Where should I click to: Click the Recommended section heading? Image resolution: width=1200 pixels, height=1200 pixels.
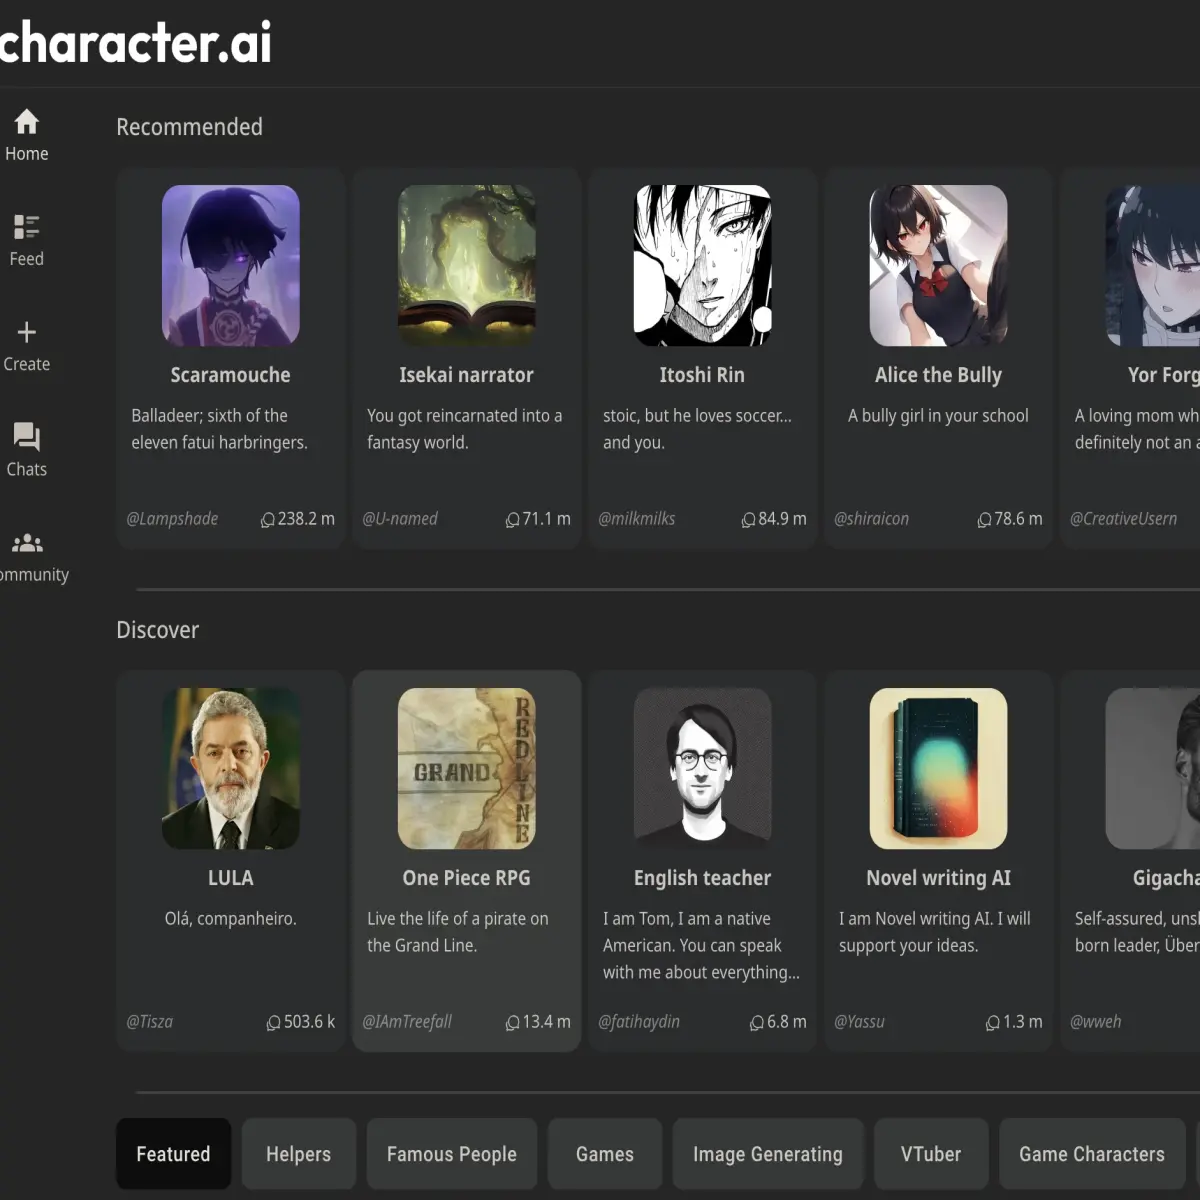pyautogui.click(x=189, y=127)
